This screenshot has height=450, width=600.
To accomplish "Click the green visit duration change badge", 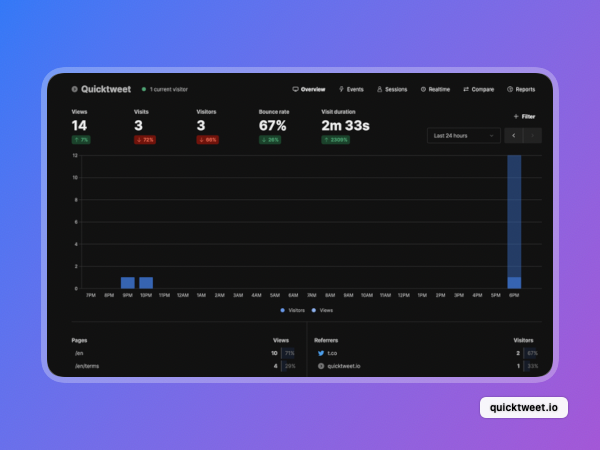I will tap(336, 140).
